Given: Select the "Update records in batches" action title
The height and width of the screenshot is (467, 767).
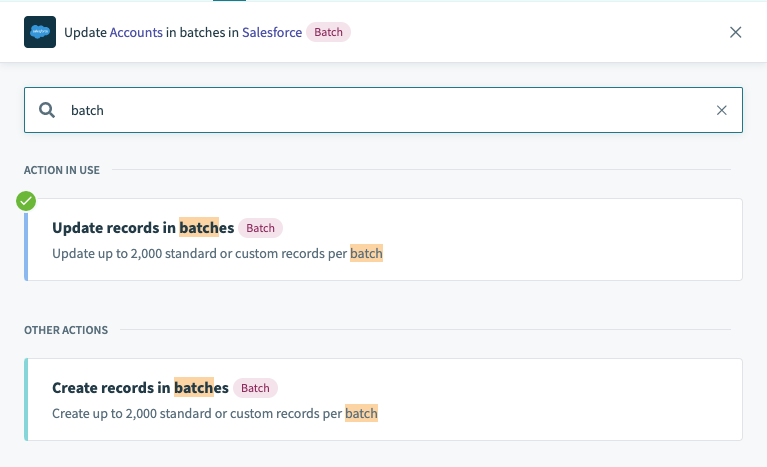Looking at the screenshot, I should click(142, 228).
